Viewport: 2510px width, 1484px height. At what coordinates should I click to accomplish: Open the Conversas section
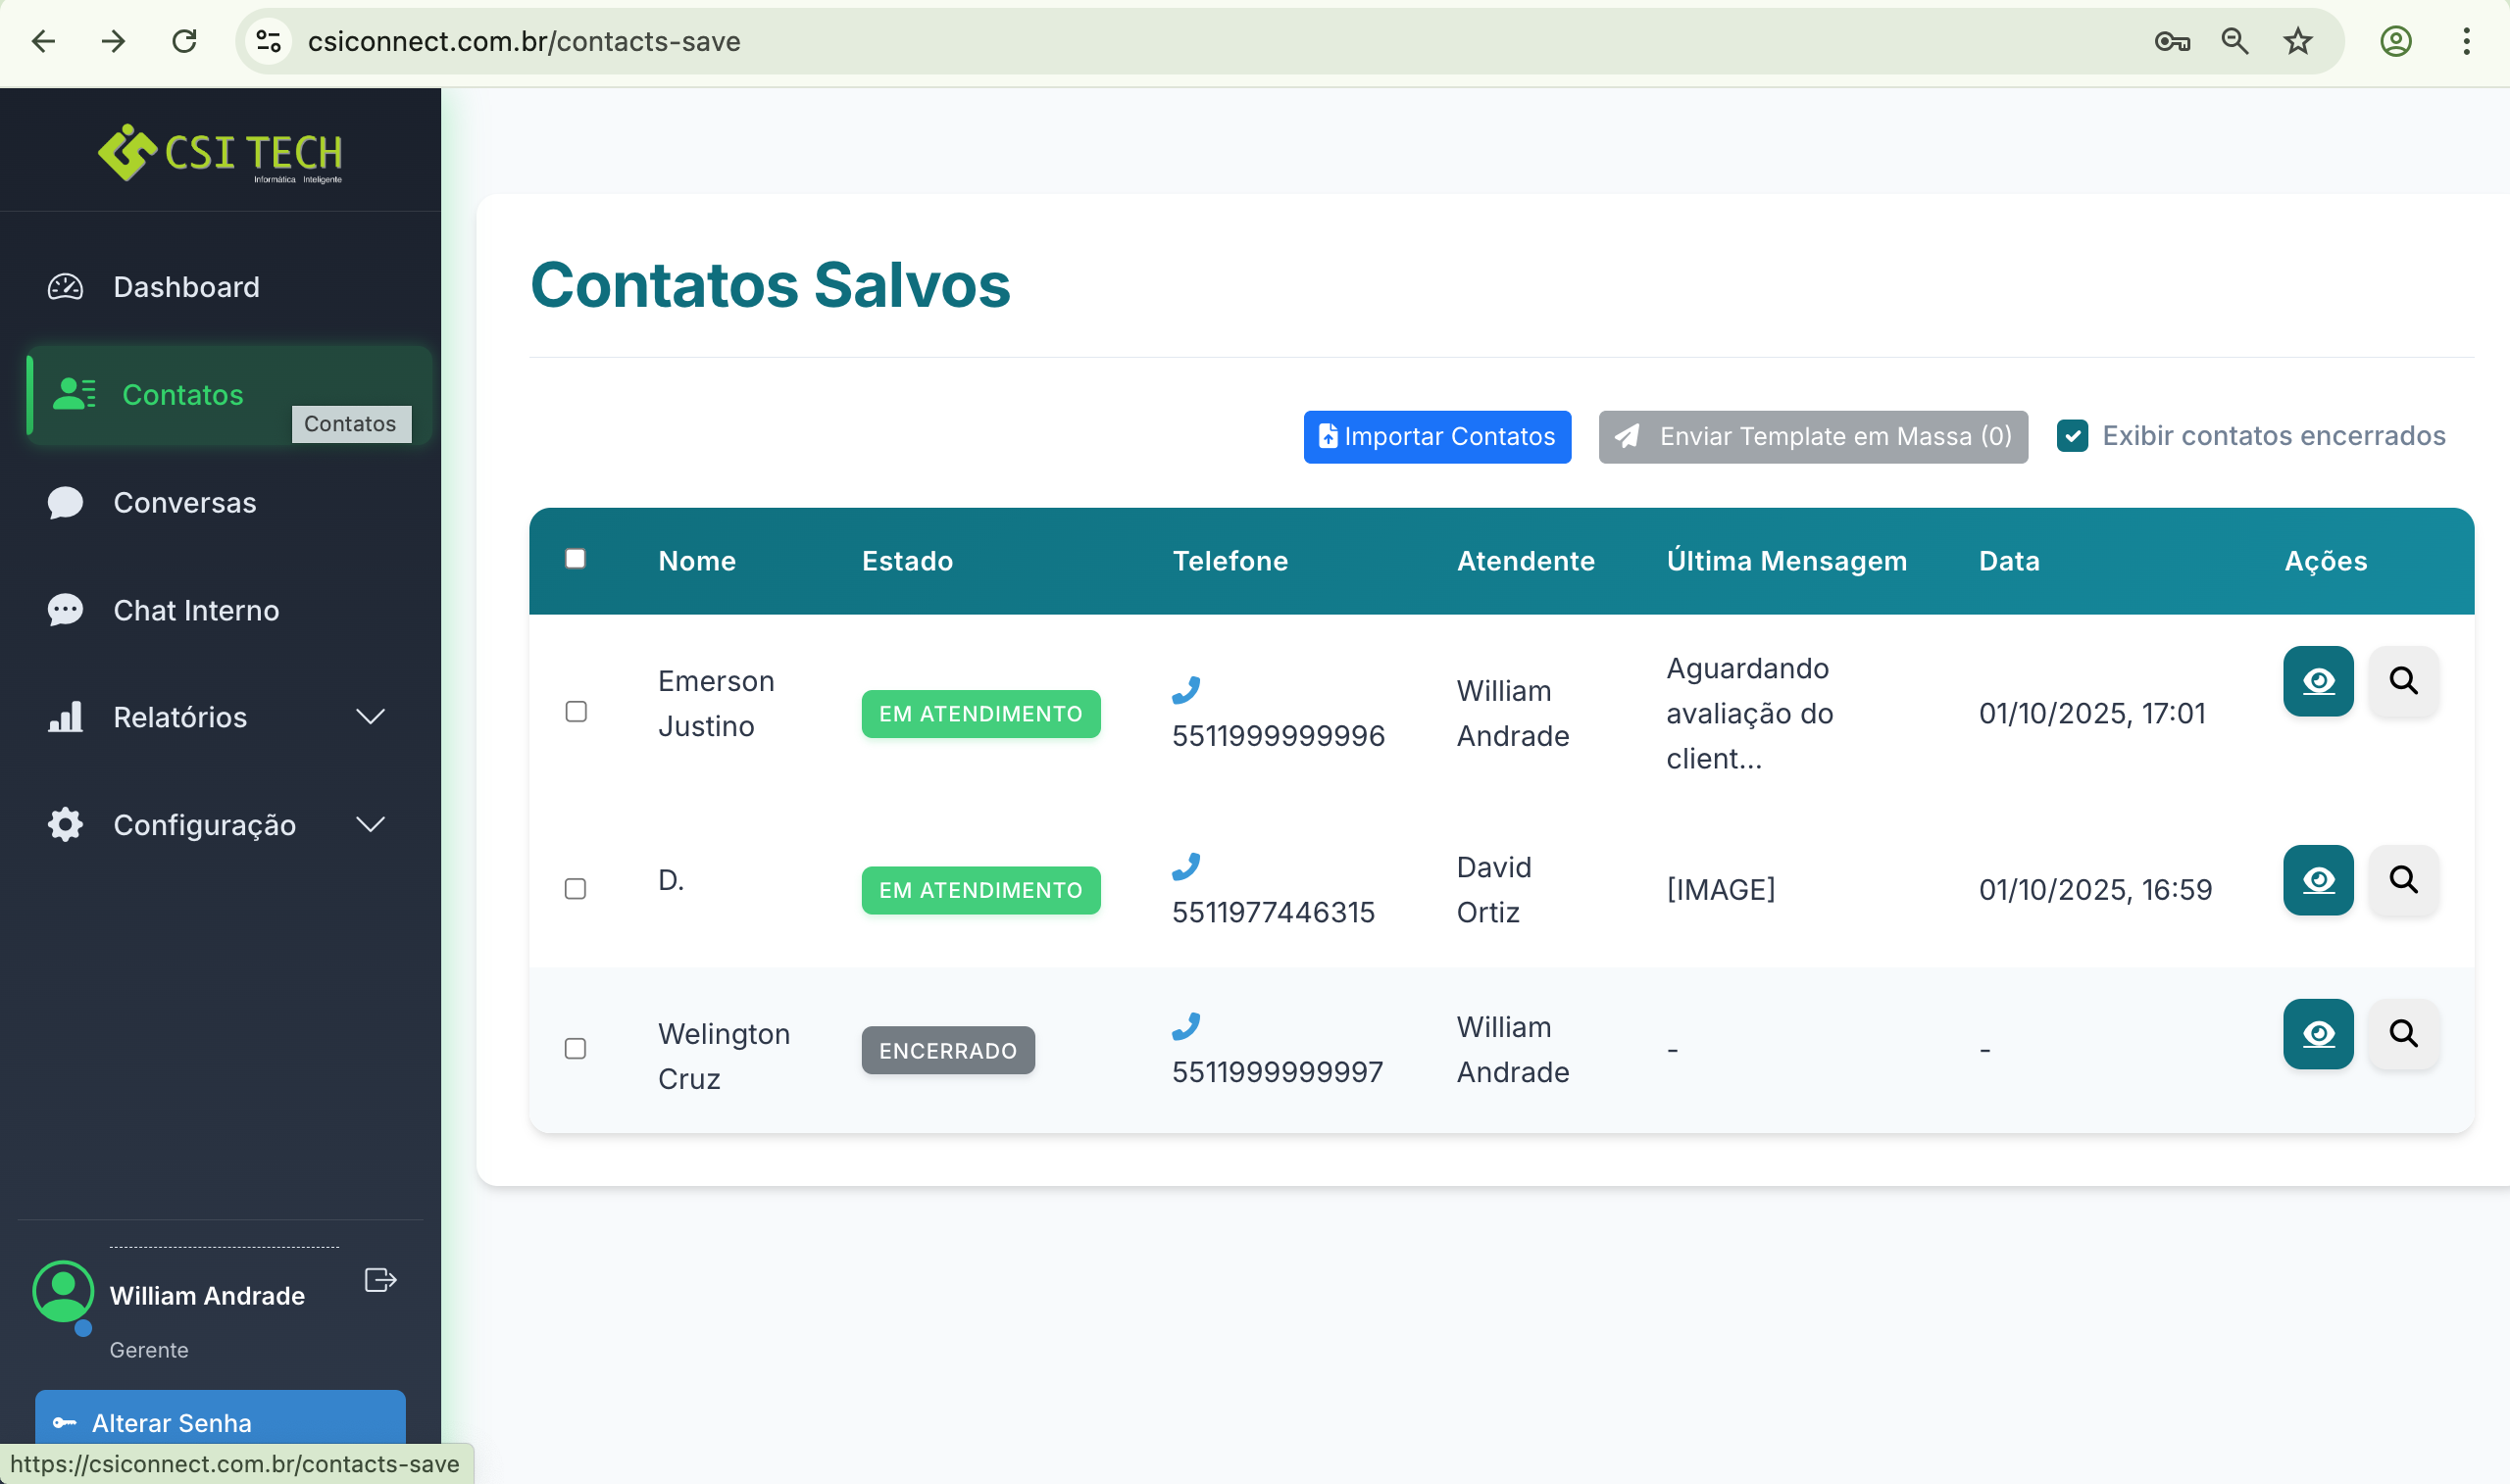185,503
